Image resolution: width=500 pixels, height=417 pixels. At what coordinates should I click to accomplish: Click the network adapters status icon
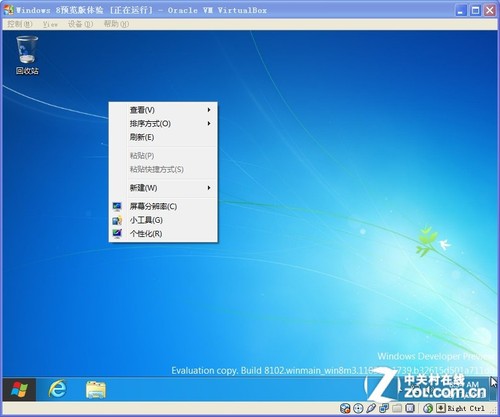coord(384,408)
